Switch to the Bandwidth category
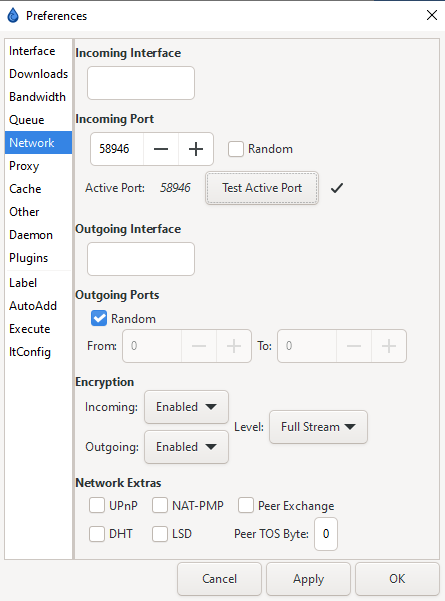The width and height of the screenshot is (445, 601). tap(38, 97)
